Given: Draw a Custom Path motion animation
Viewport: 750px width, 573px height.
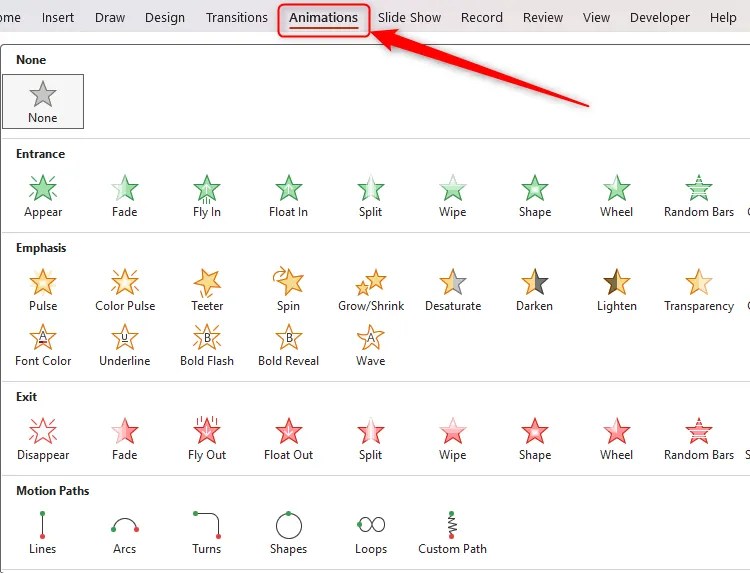Looking at the screenshot, I should (452, 533).
